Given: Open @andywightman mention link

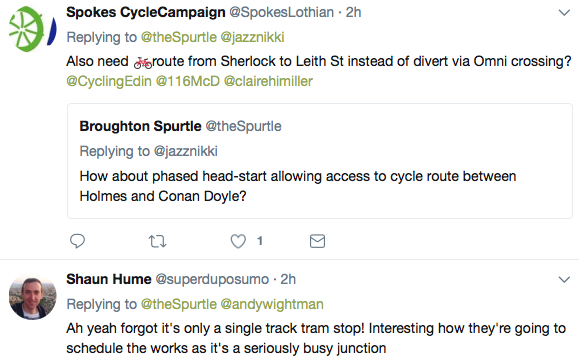Looking at the screenshot, I should [272, 304].
